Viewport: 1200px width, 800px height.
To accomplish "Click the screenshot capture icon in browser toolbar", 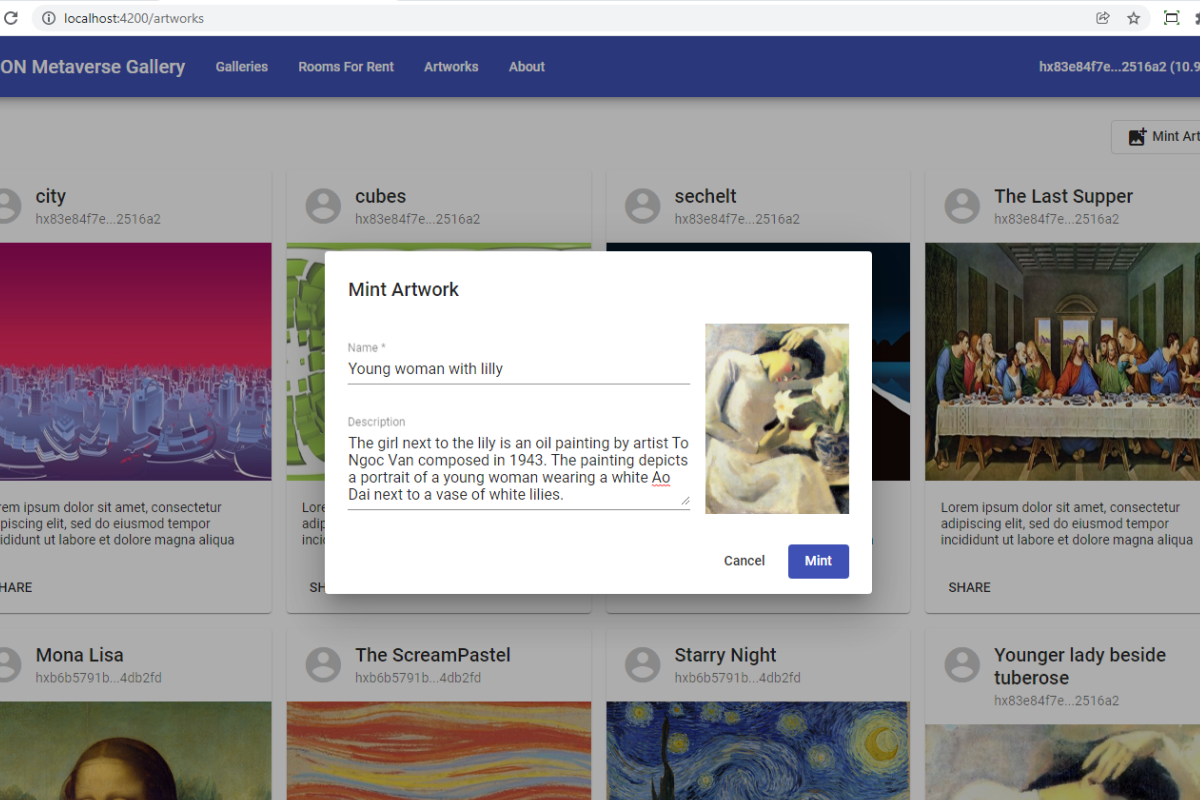I will 1171,18.
